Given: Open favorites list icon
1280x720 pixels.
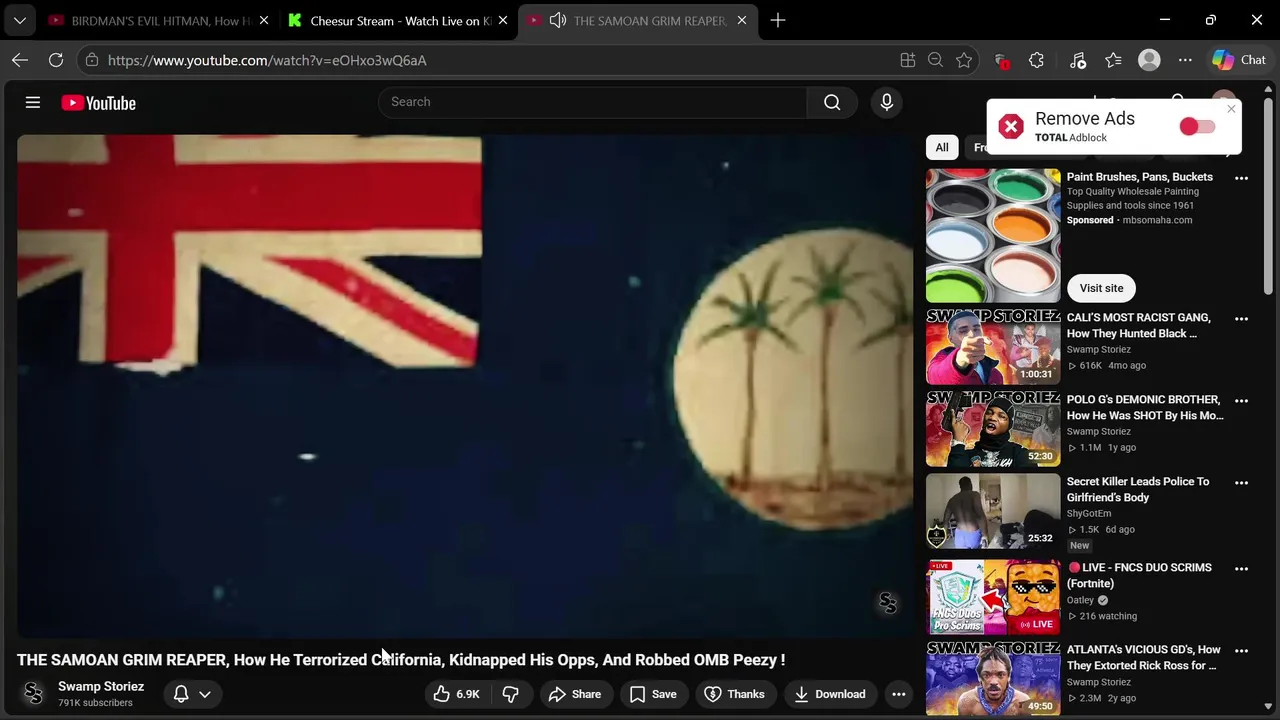Looking at the screenshot, I should tap(1113, 60).
